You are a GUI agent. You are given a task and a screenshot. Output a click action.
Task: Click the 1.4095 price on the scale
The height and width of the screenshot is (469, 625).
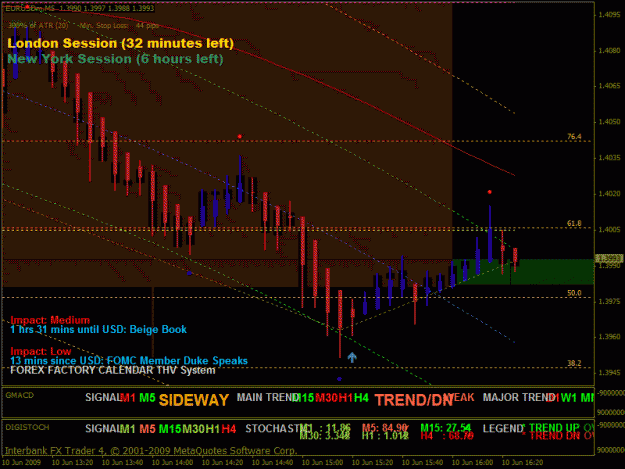pos(609,15)
